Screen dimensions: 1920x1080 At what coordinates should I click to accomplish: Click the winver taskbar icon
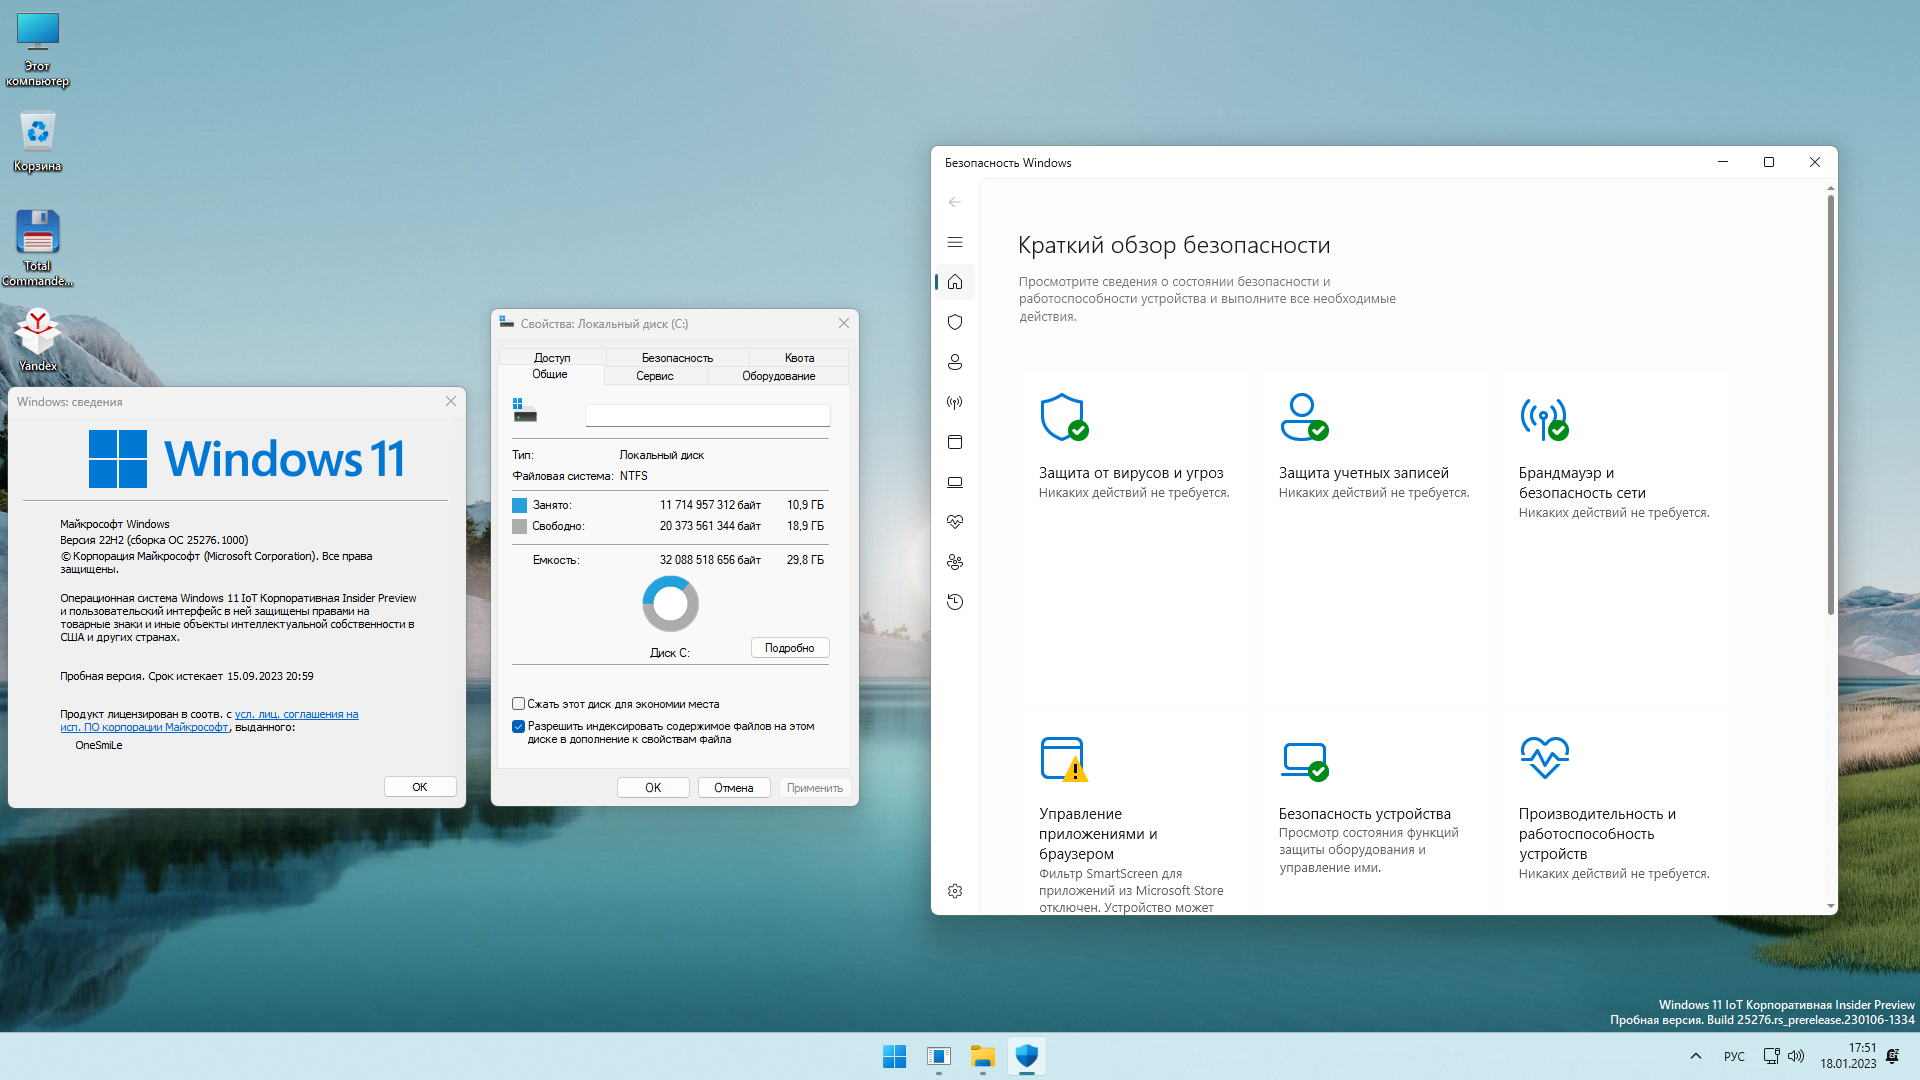938,1056
